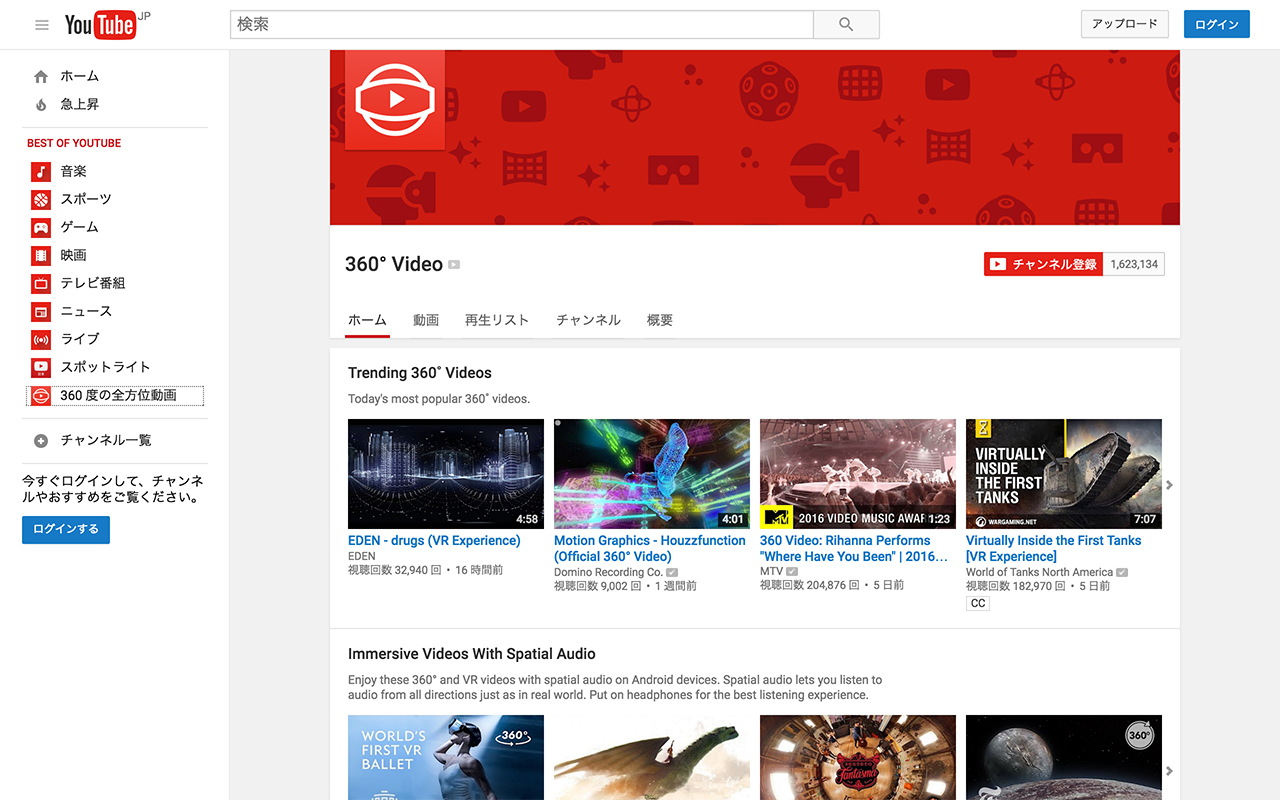Click the 360° Video channel avatar icon

(x=395, y=99)
